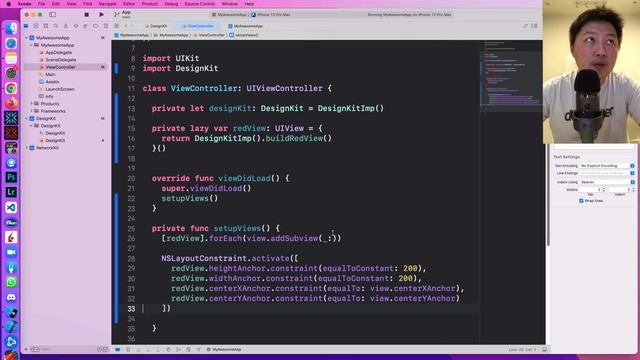This screenshot has height=360, width=640.
Task: Go forward in editor history
Action: [x=133, y=26]
